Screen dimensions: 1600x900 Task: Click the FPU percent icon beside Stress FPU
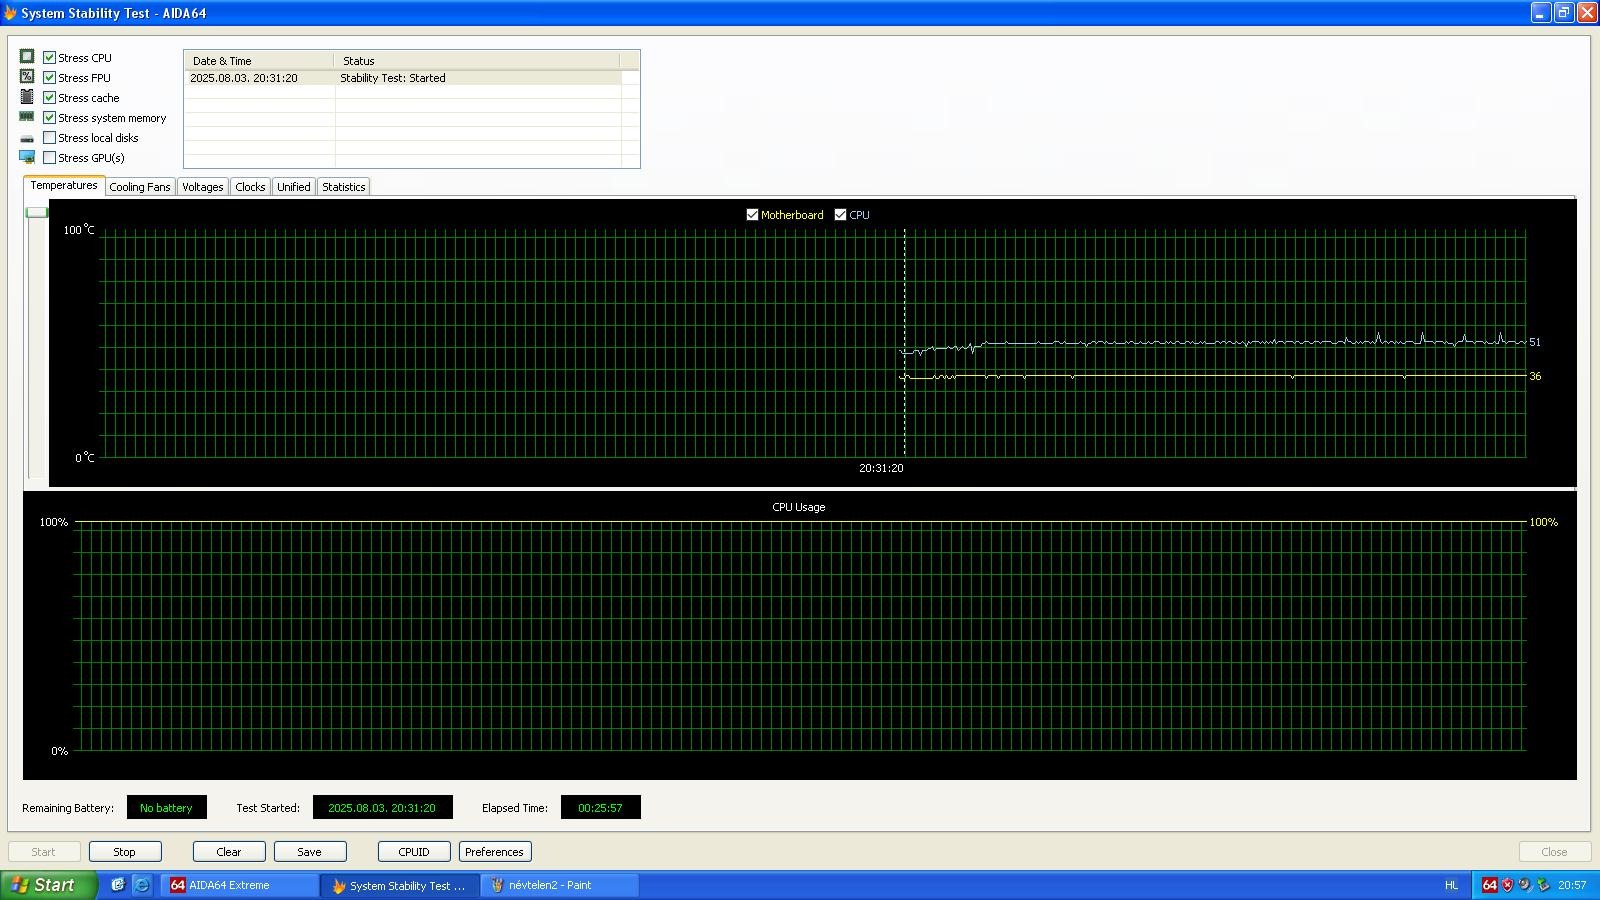click(x=27, y=77)
